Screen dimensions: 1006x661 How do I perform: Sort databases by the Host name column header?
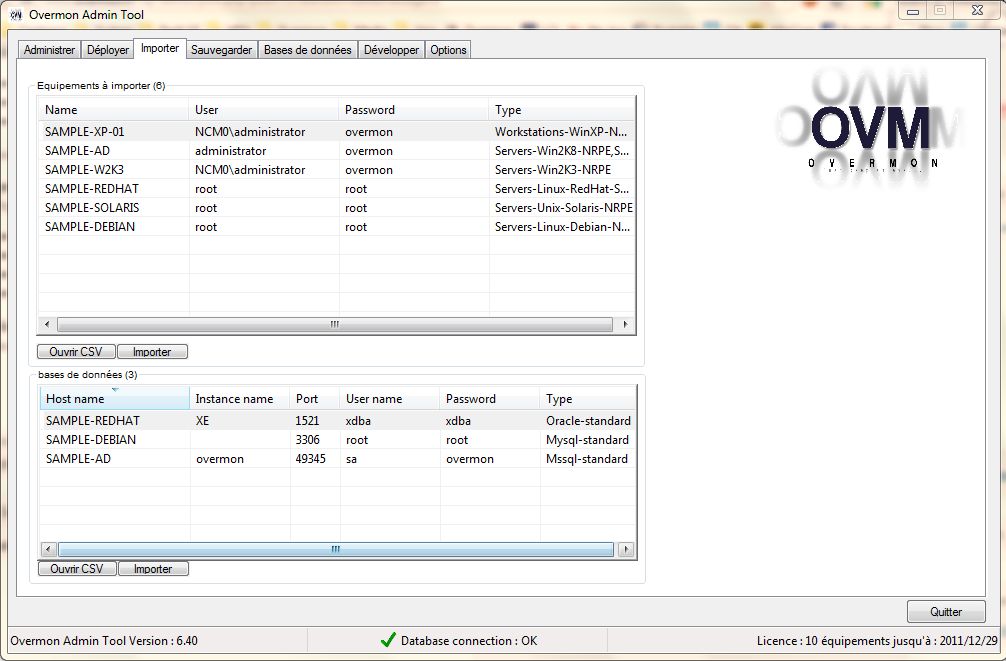pyautogui.click(x=113, y=399)
